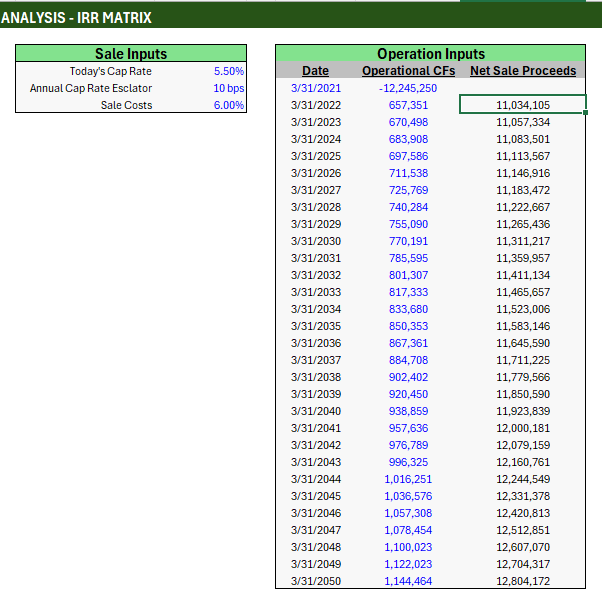Select net sale proceeds 11,923,839
The image size is (602, 606).
pos(523,411)
